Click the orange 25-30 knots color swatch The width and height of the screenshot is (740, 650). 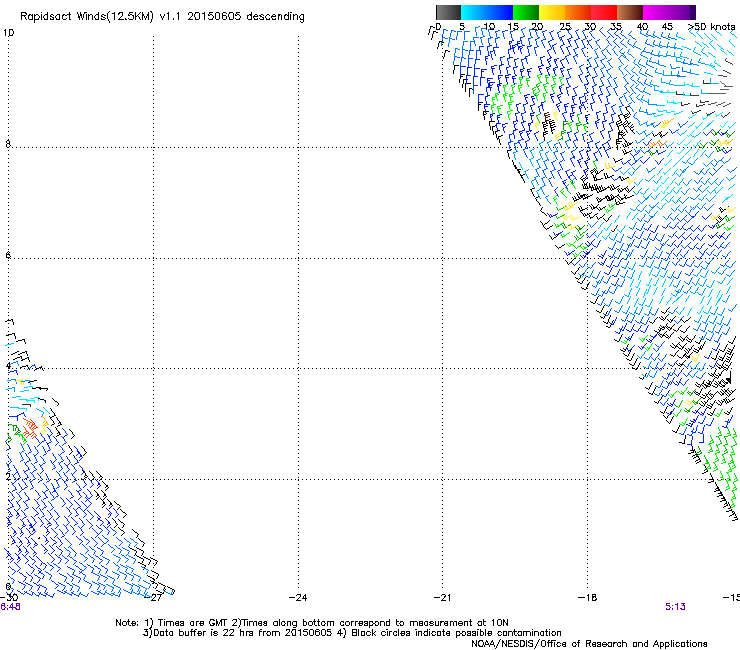pyautogui.click(x=578, y=12)
